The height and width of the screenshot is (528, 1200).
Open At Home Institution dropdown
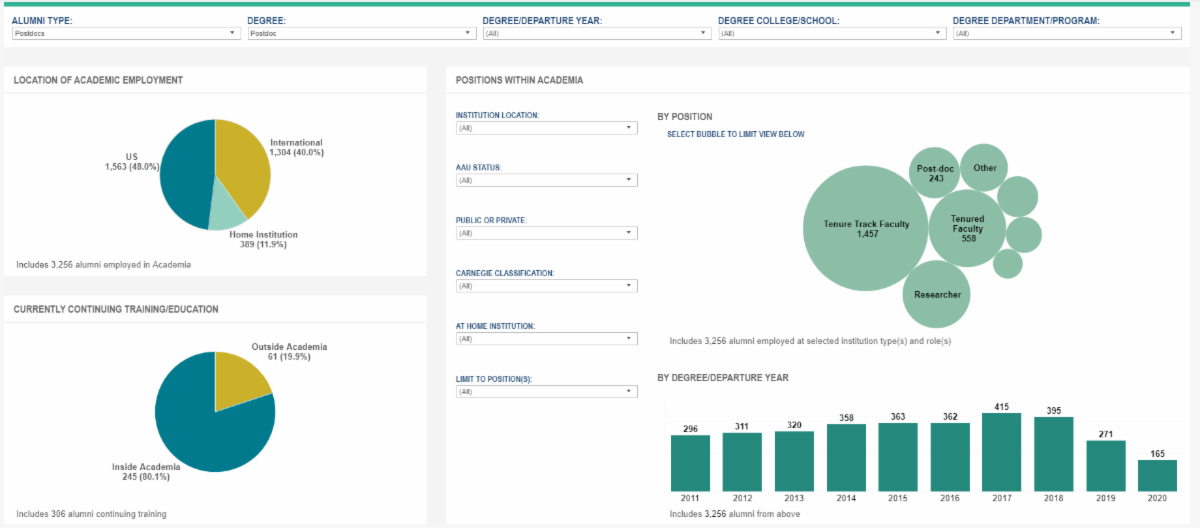pos(546,338)
